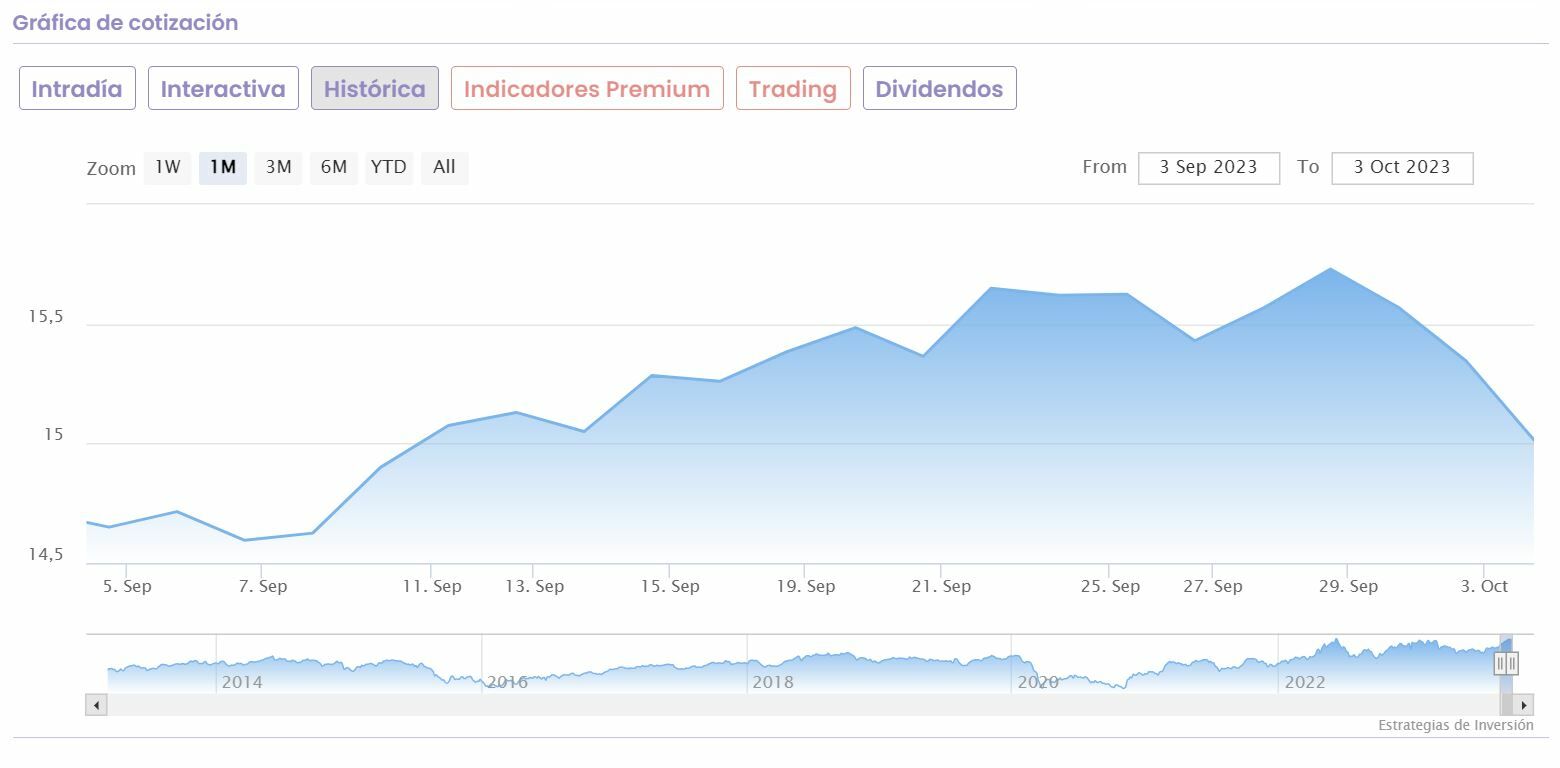The height and width of the screenshot is (768, 1560).
Task: Set chart zoom to 3M
Action: coord(278,167)
